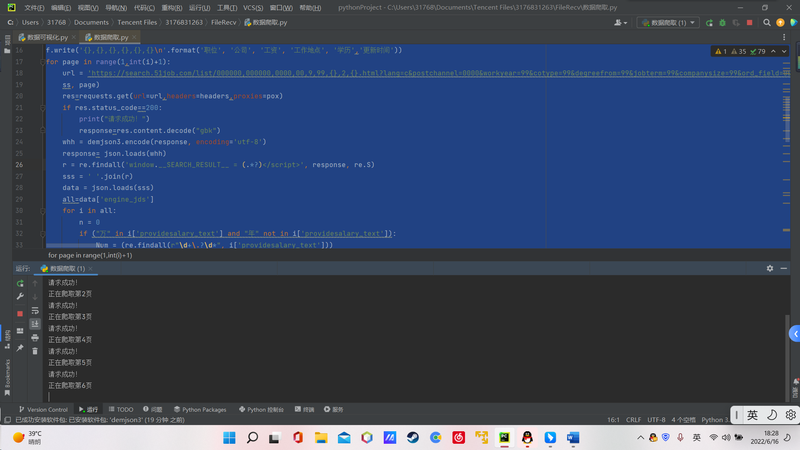Screen dimensions: 800x450
Task: Collapse the for-loop fold marker at line 17
Action: coord(43,62)
